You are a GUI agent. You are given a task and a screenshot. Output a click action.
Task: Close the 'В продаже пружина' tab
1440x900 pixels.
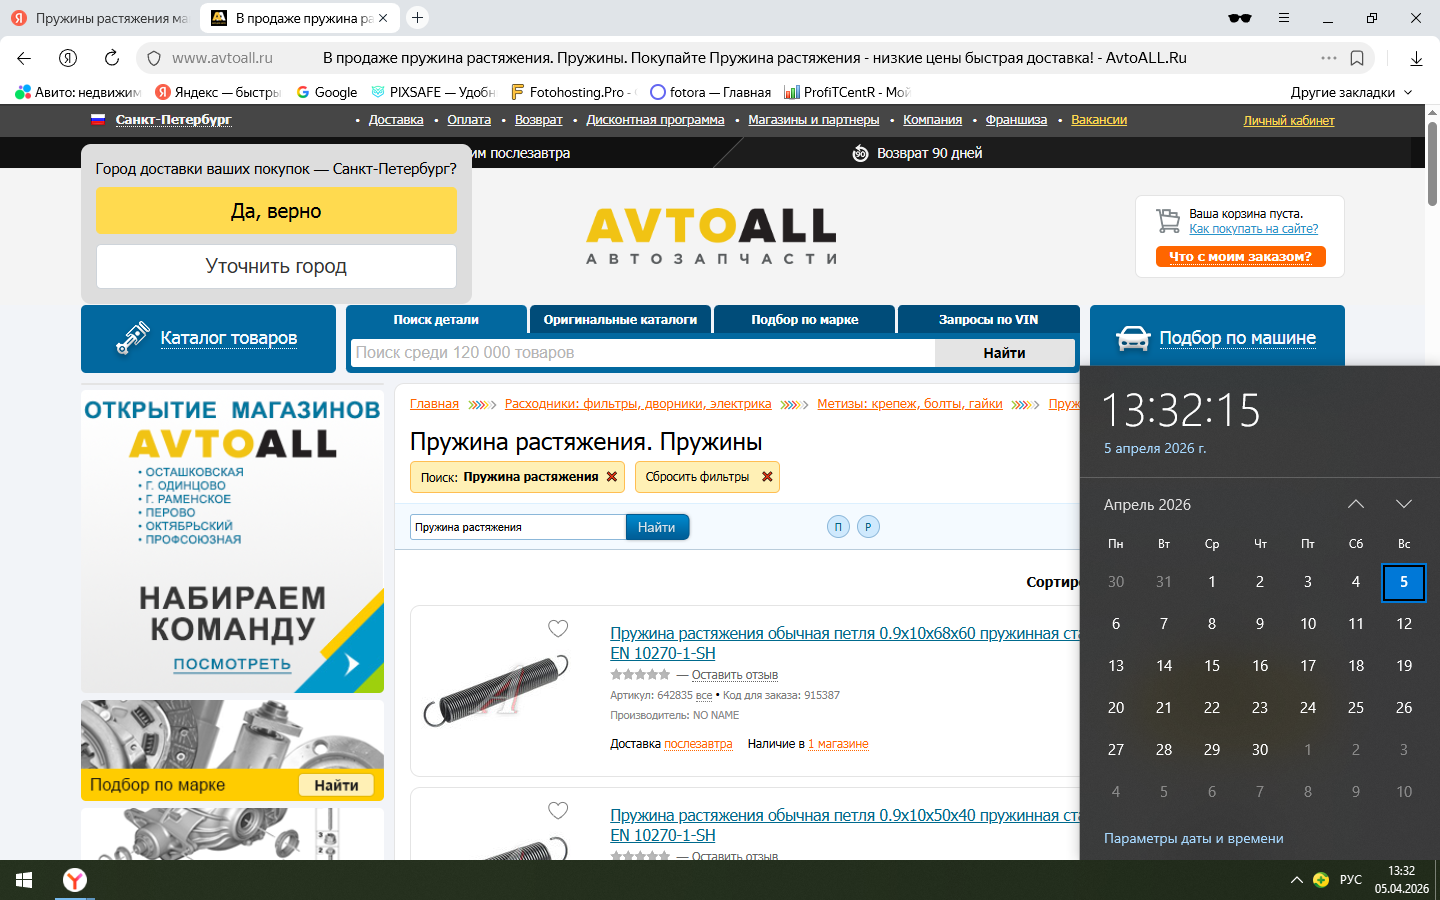[383, 18]
